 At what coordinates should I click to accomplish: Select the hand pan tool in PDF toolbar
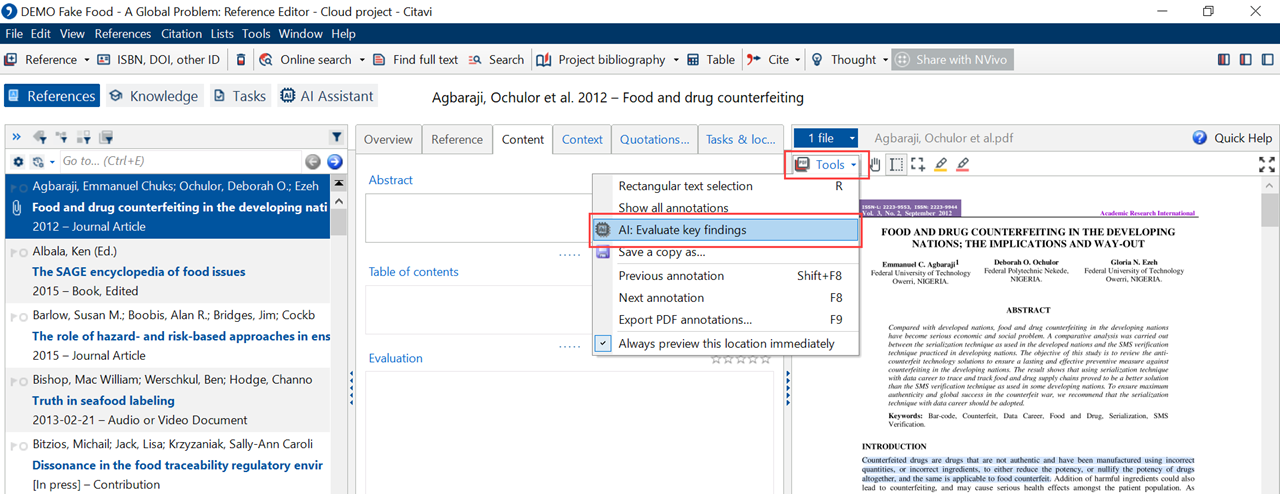click(x=876, y=165)
